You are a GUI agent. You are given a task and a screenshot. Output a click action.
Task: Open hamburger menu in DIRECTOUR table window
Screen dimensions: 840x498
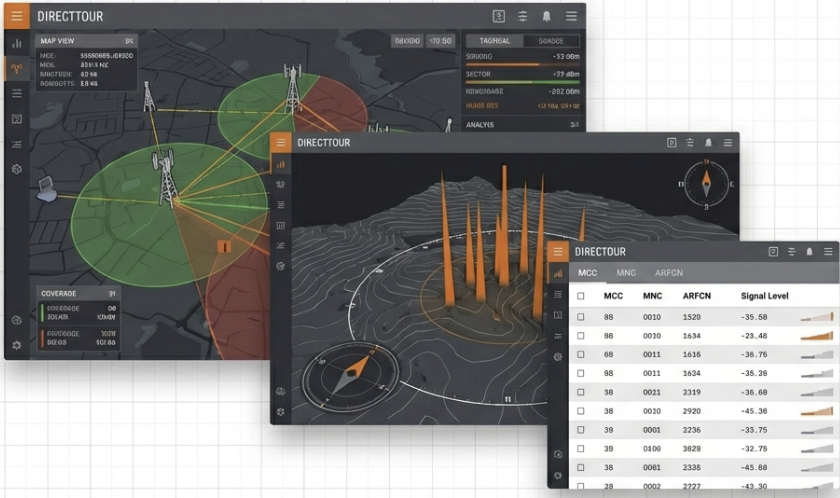[558, 252]
